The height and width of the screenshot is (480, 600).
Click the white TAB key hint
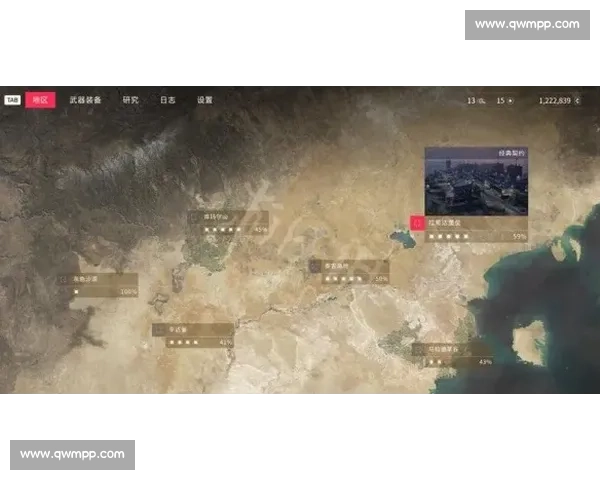12,100
